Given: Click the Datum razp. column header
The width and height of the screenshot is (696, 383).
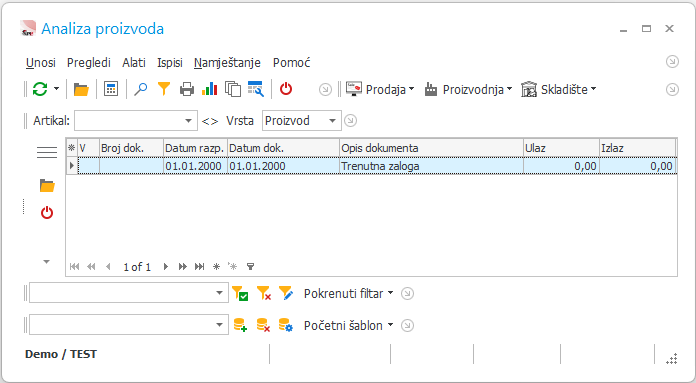Looking at the screenshot, I should tap(195, 148).
